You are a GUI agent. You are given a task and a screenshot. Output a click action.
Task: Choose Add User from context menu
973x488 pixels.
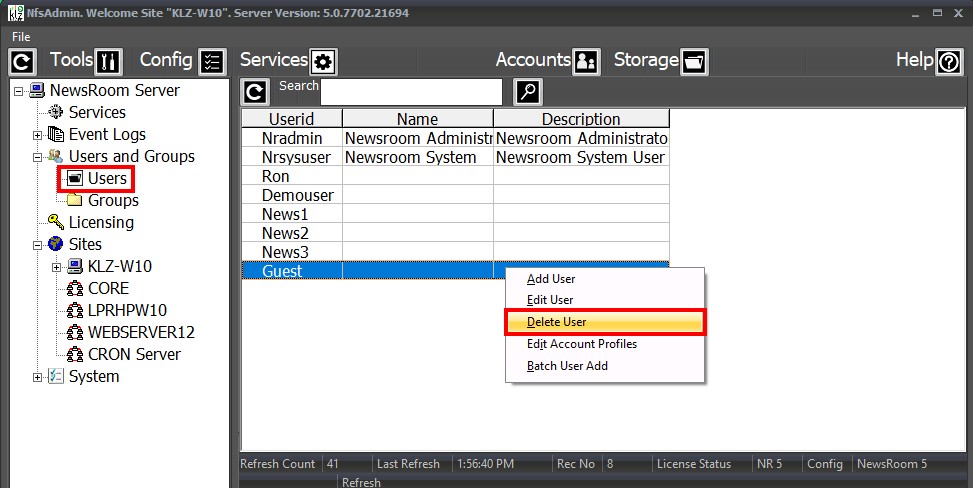(x=605, y=279)
